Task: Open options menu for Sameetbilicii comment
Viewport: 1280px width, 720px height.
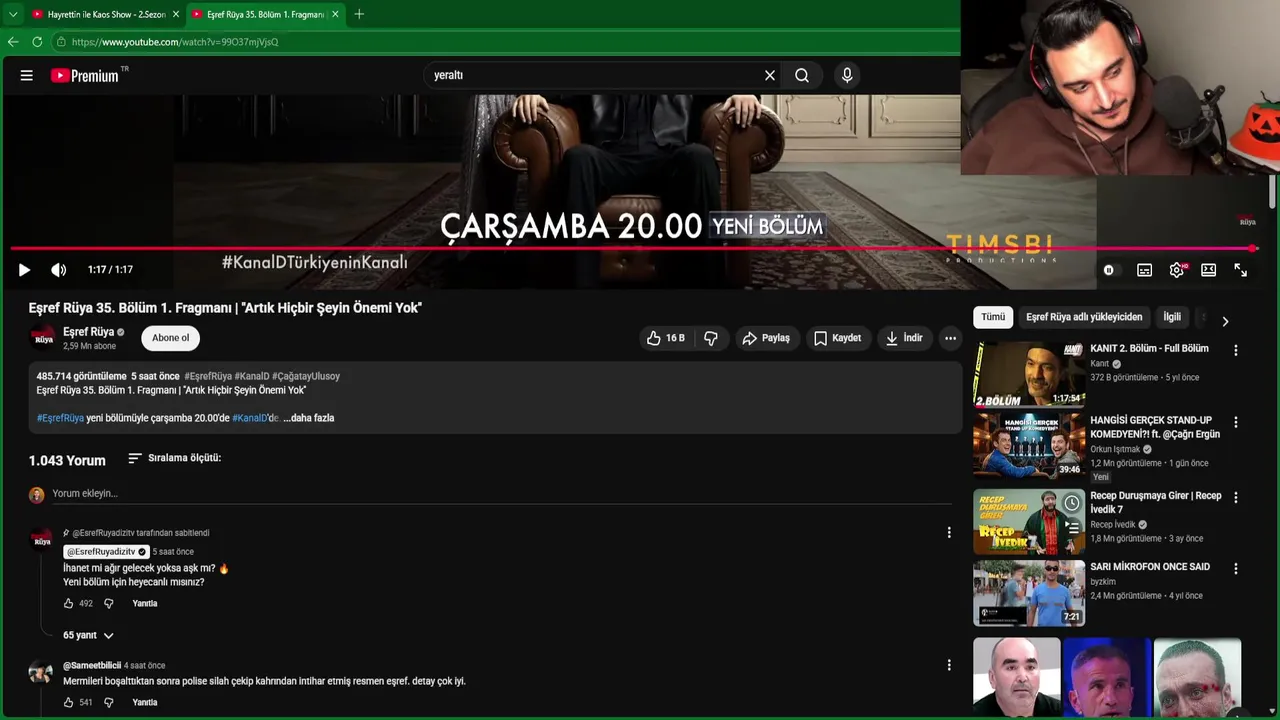Action: 949,666
